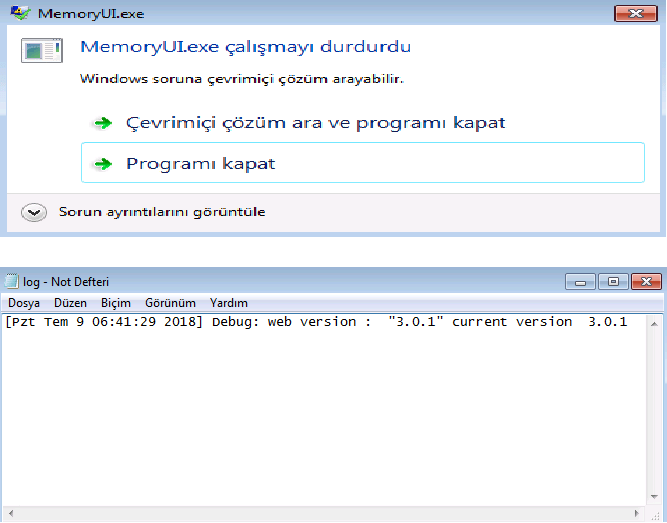Click the timestamp "06:41:29" in log
The image size is (667, 523).
(x=124, y=322)
